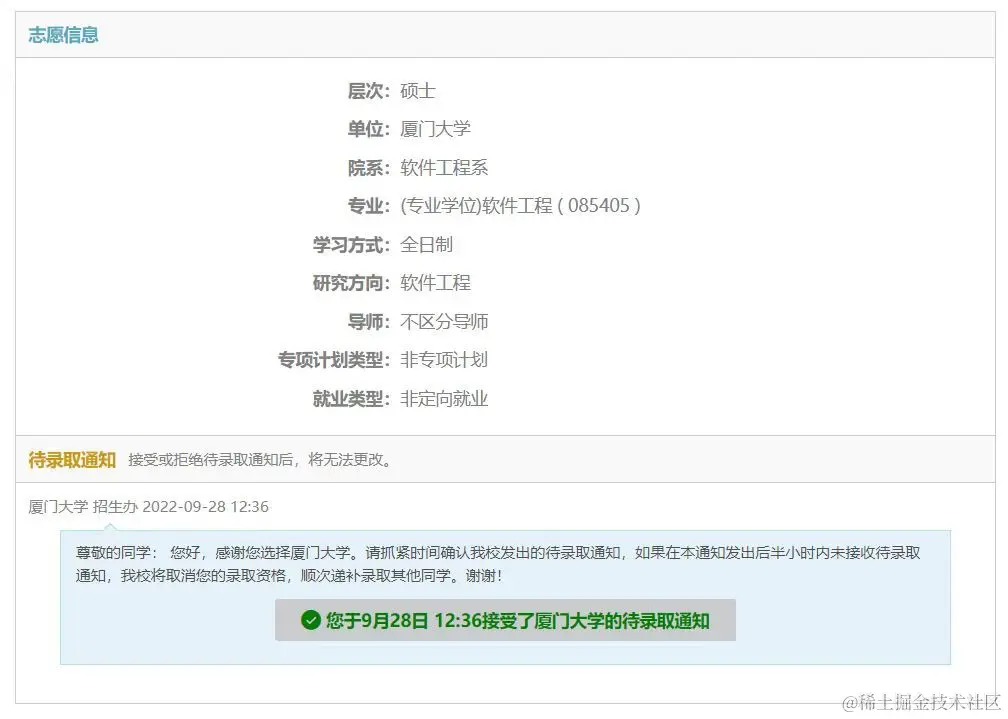Click the 专业 field label
This screenshot has height=719, width=1008.
pos(369,206)
